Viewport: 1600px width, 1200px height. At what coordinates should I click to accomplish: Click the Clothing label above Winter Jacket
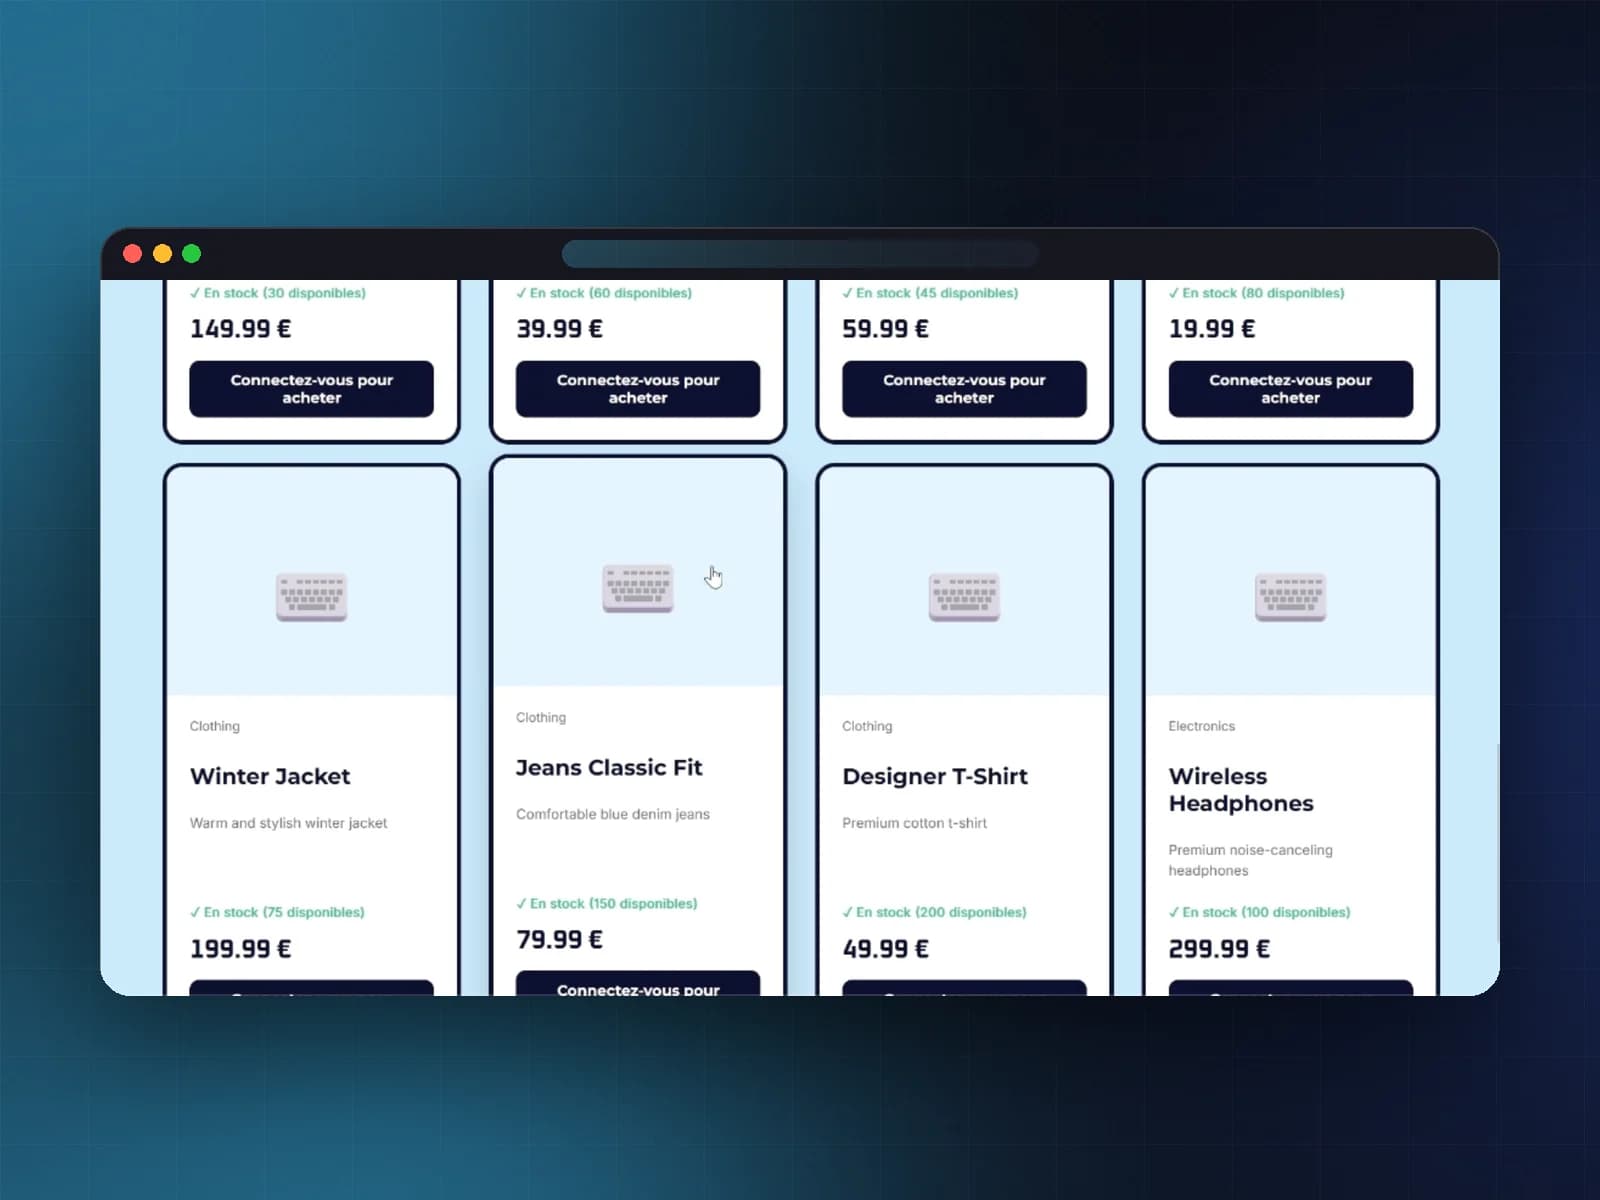point(215,726)
